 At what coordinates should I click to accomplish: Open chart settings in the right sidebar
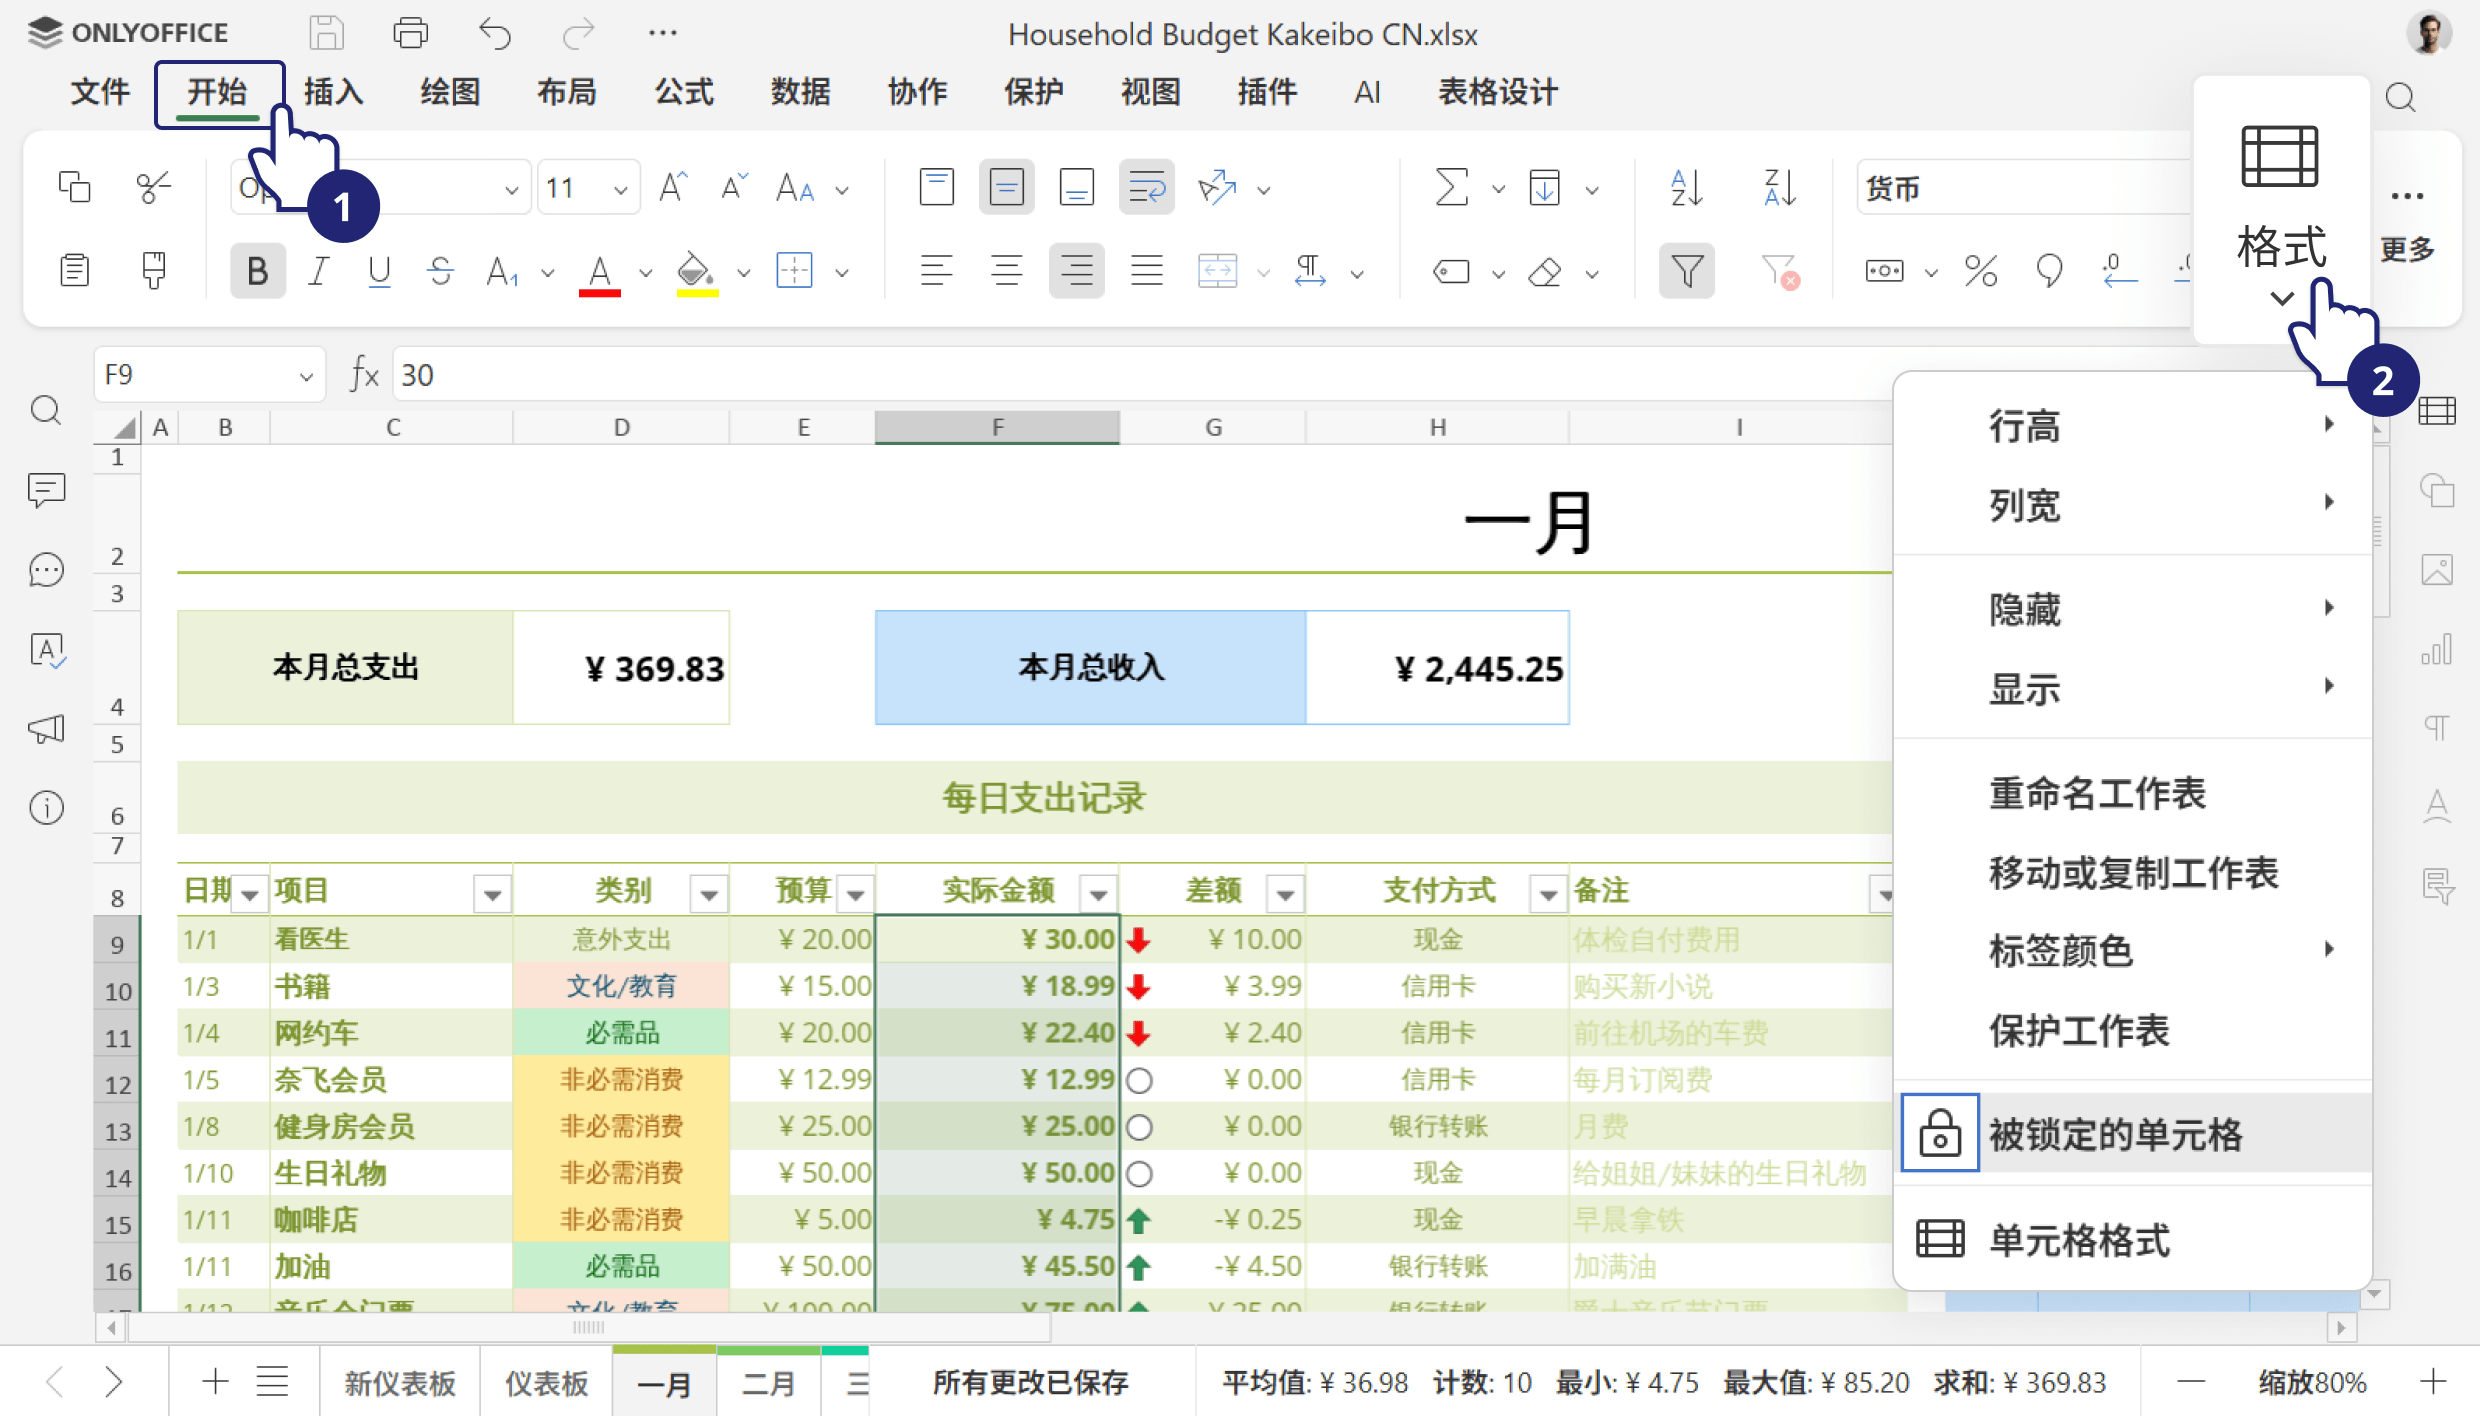pos(2438,650)
